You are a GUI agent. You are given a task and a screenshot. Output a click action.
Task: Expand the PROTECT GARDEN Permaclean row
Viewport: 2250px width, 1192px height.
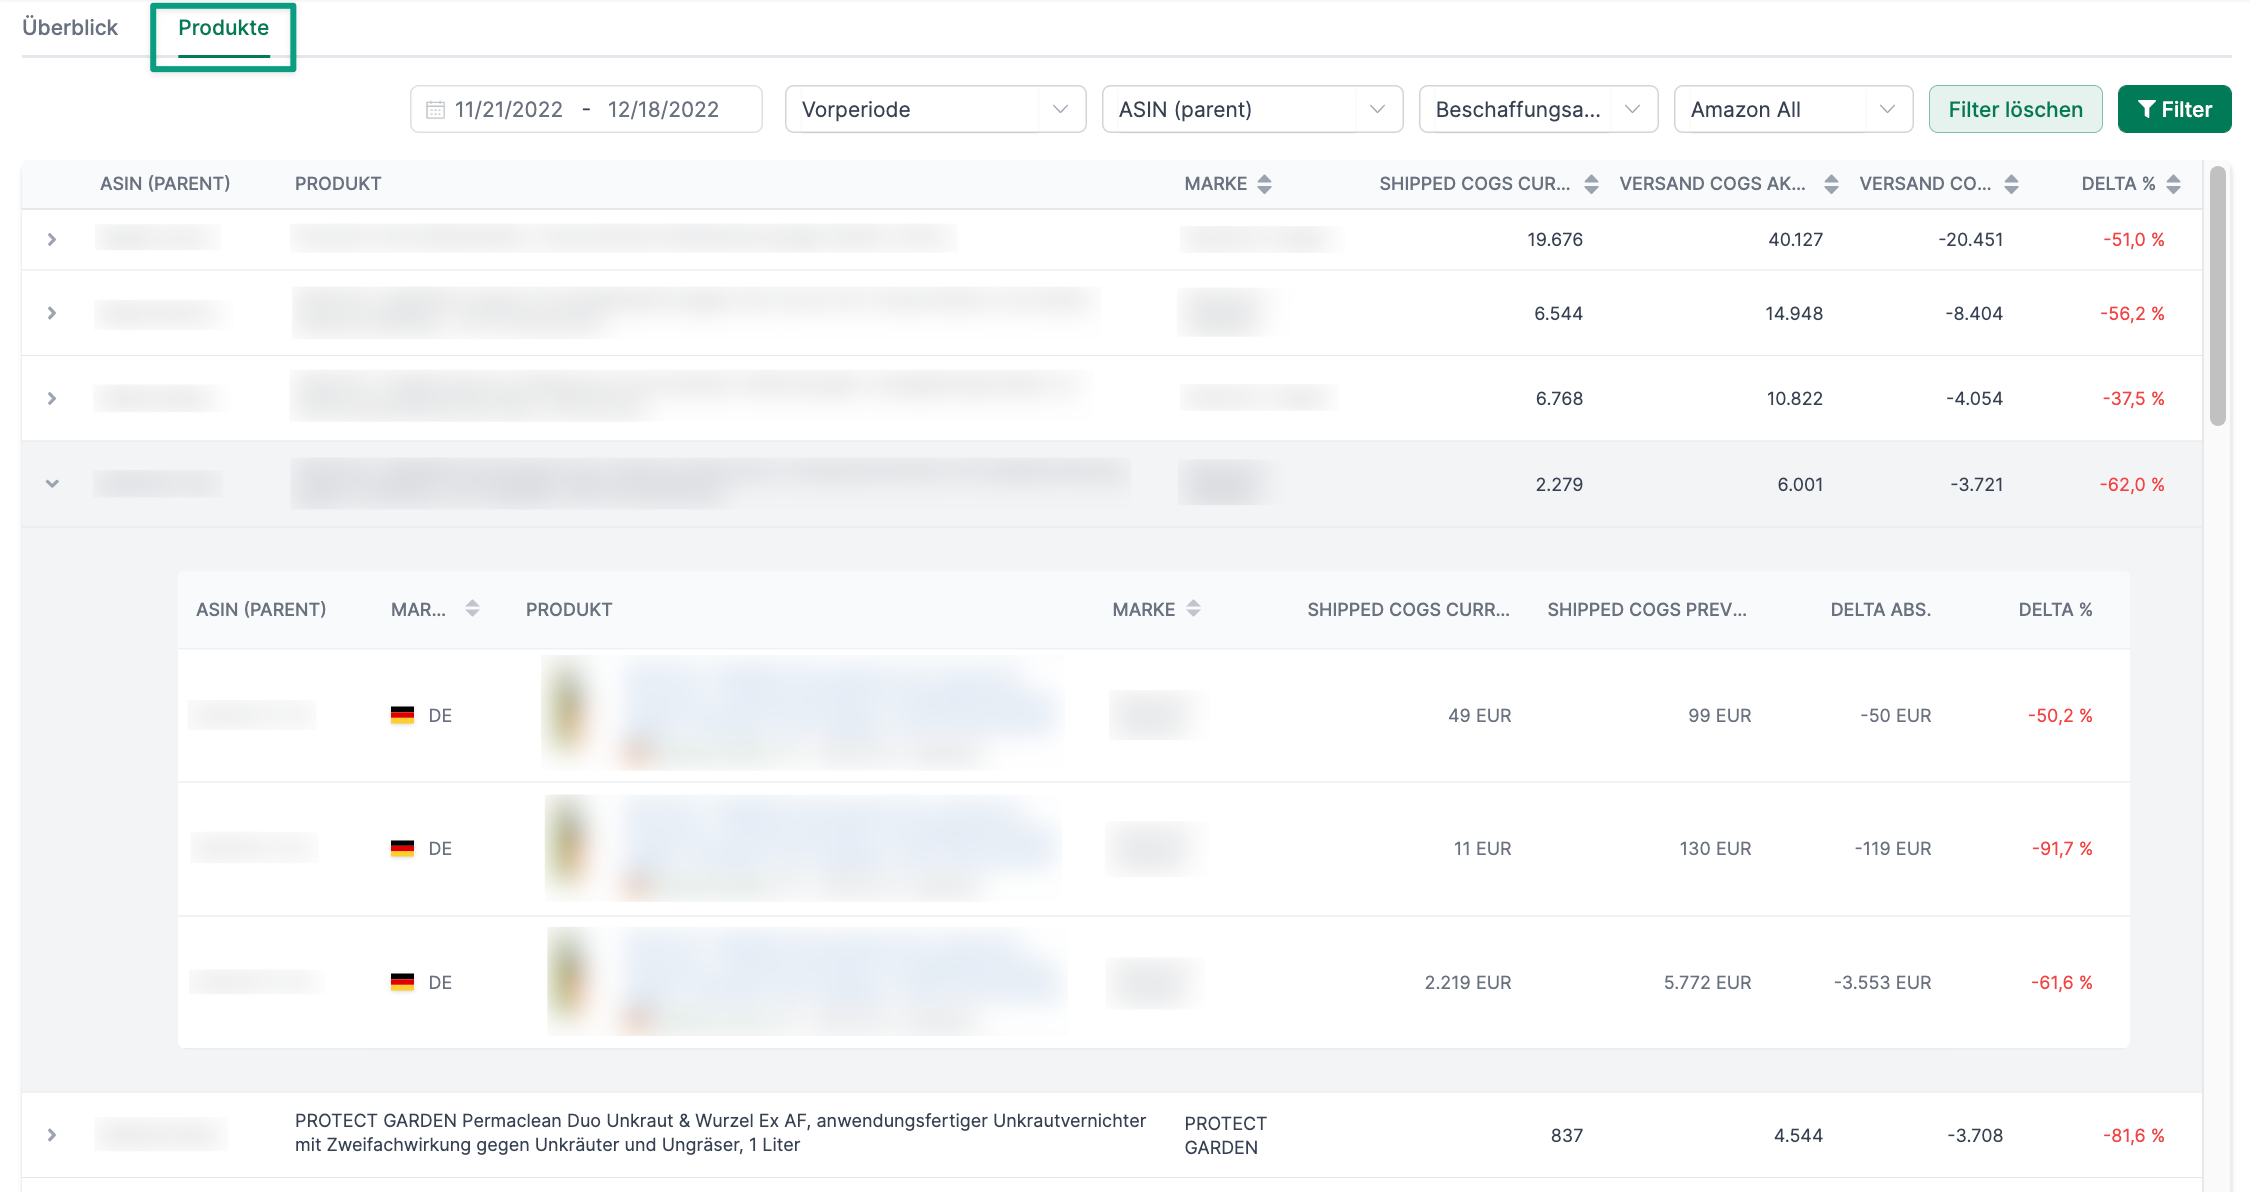click(52, 1135)
